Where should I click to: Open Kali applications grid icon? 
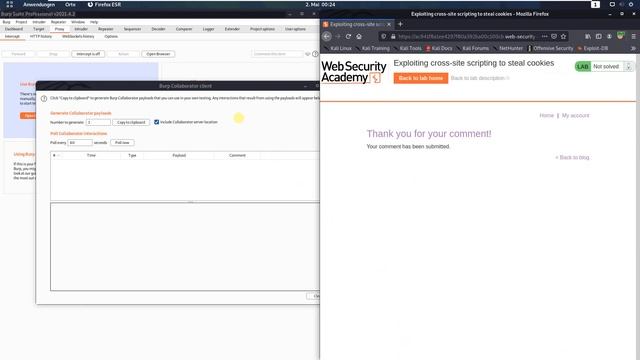9,4
